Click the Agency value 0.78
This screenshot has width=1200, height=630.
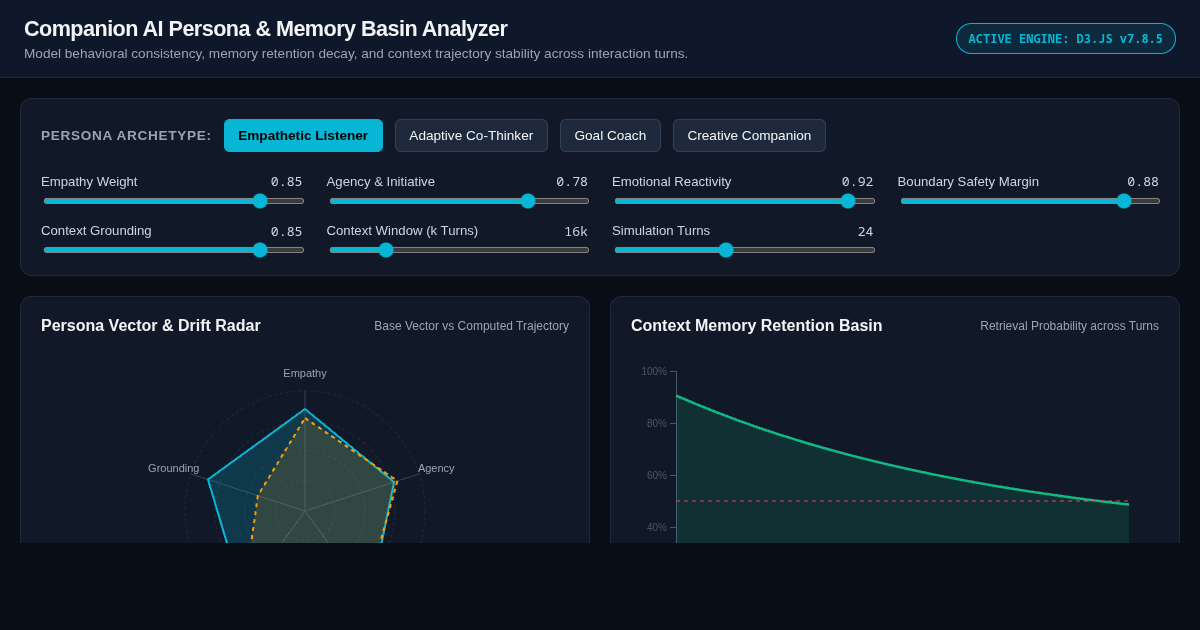572,182
